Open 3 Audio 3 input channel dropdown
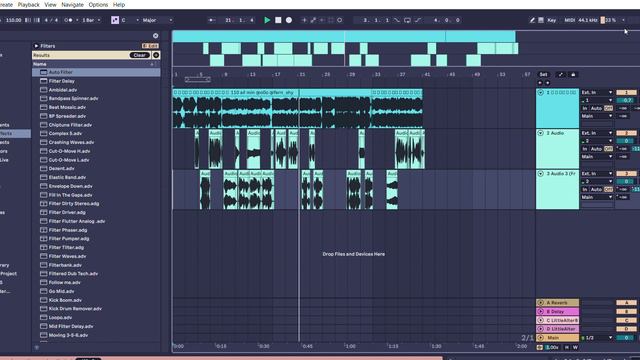The width and height of the screenshot is (640, 360). pos(597,181)
